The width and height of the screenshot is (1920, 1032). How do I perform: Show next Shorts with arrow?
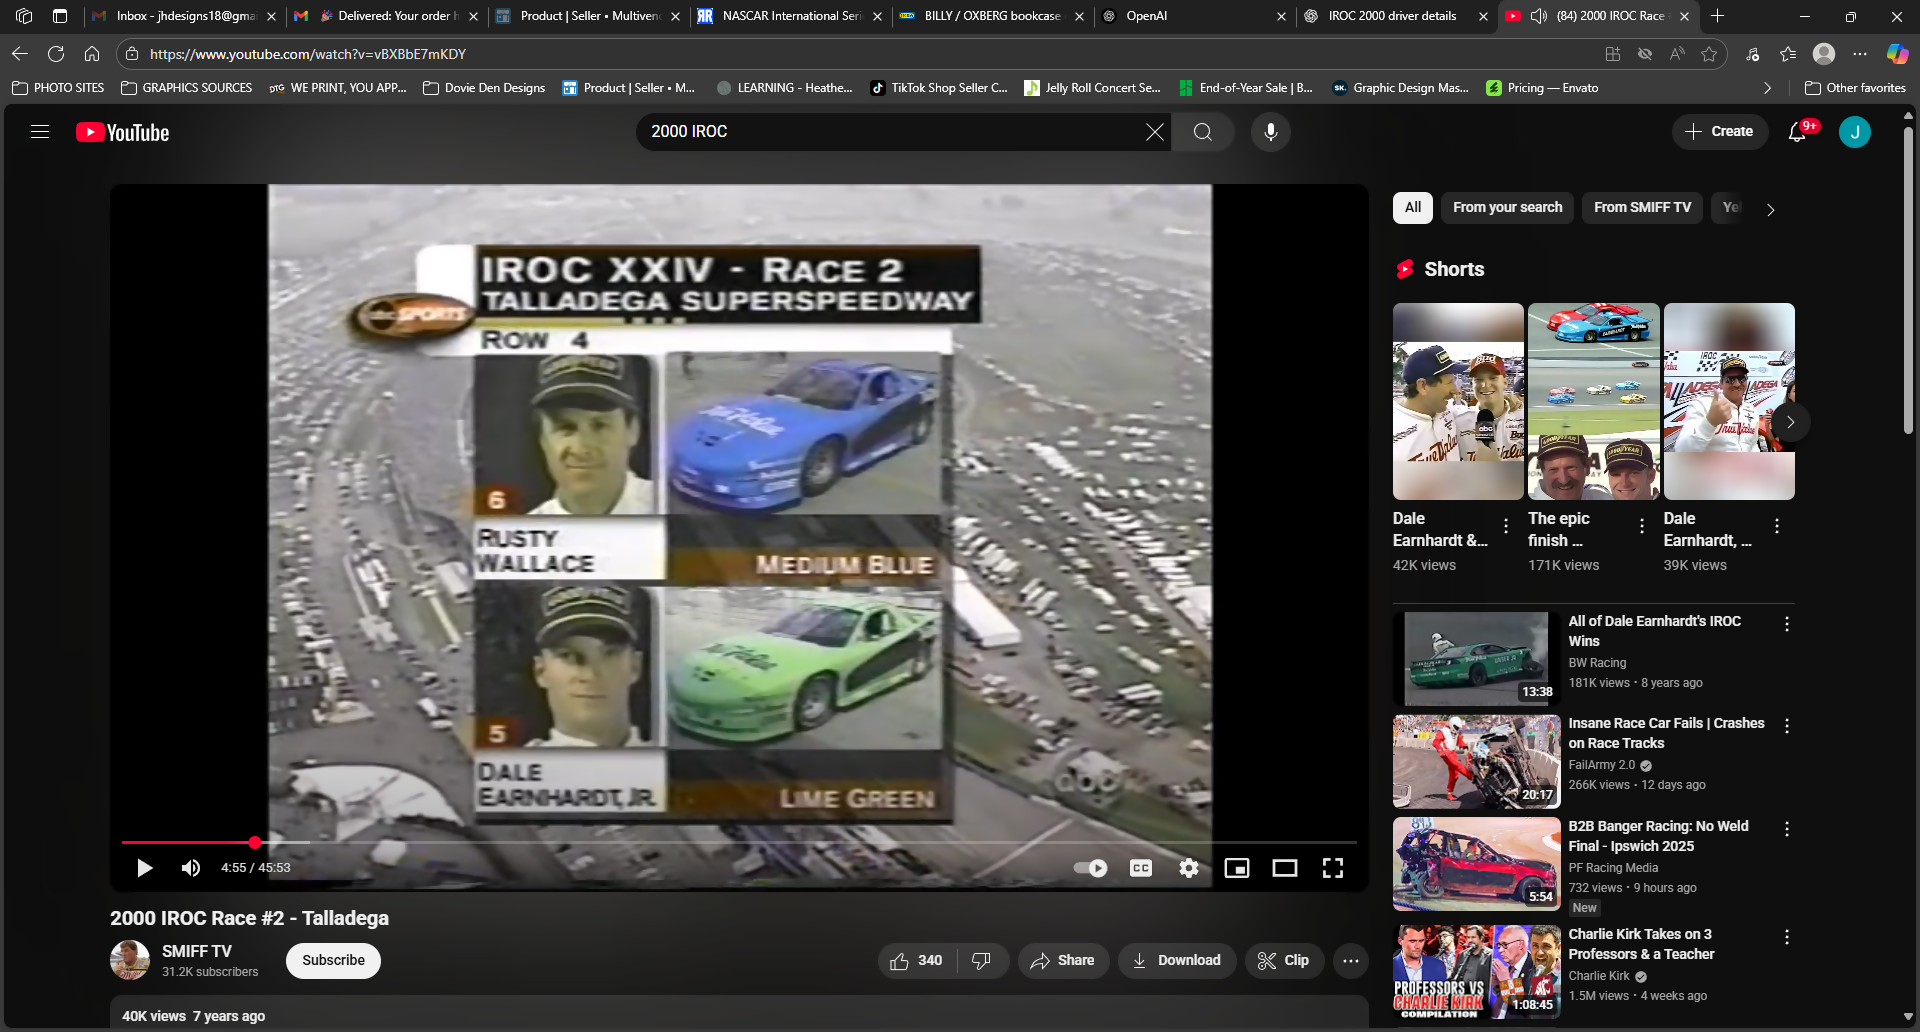(1790, 422)
